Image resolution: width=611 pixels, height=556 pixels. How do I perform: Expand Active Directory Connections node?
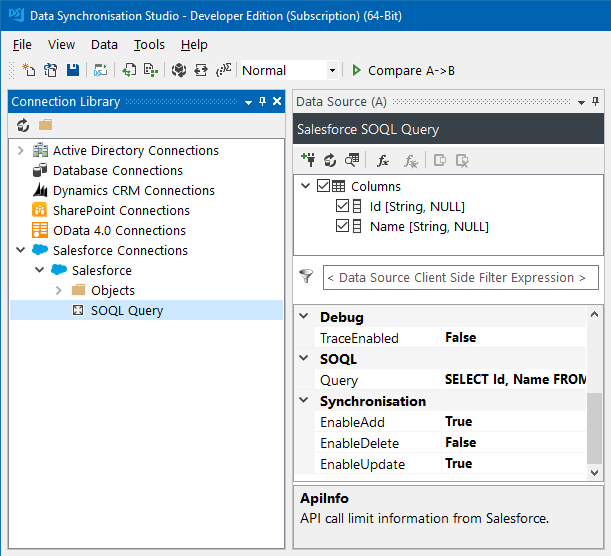click(x=21, y=150)
